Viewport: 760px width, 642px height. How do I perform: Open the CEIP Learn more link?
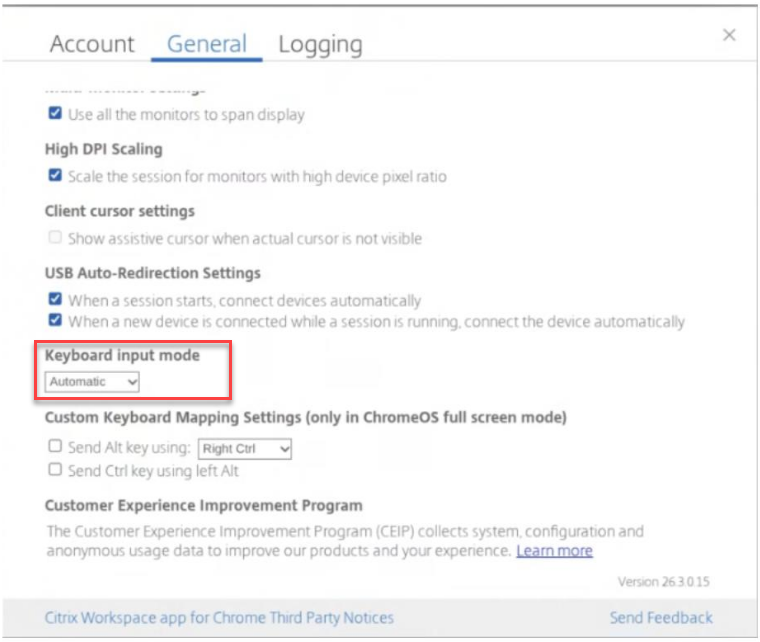(x=554, y=551)
